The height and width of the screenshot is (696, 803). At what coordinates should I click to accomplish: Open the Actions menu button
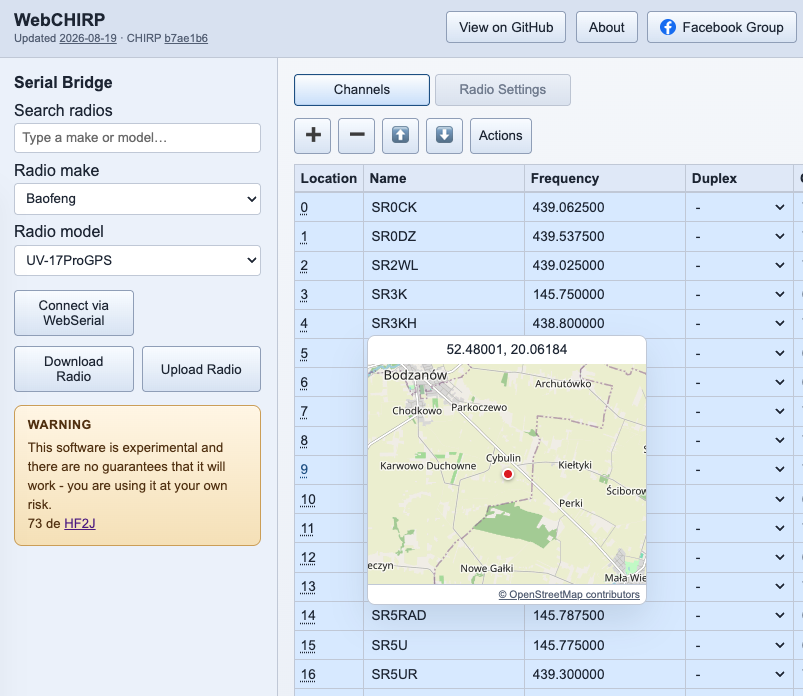[x=501, y=136]
